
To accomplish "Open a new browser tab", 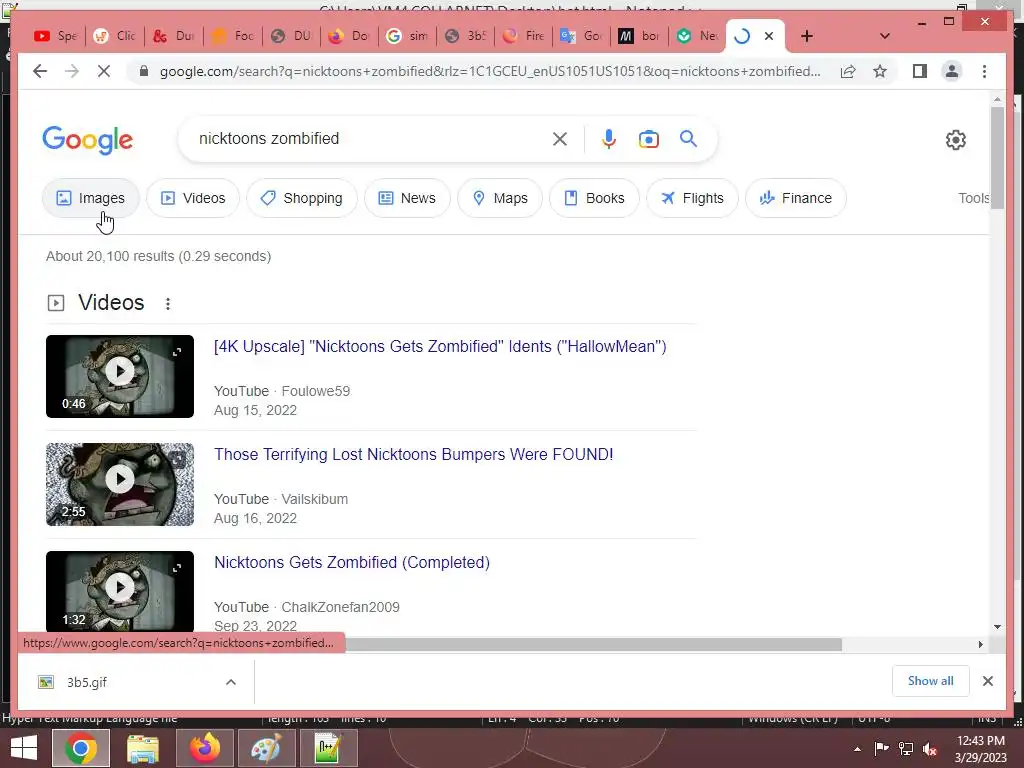I will pos(807,36).
